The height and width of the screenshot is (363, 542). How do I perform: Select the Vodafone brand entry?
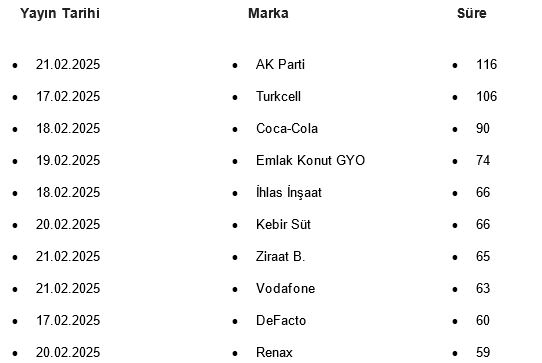click(x=286, y=288)
